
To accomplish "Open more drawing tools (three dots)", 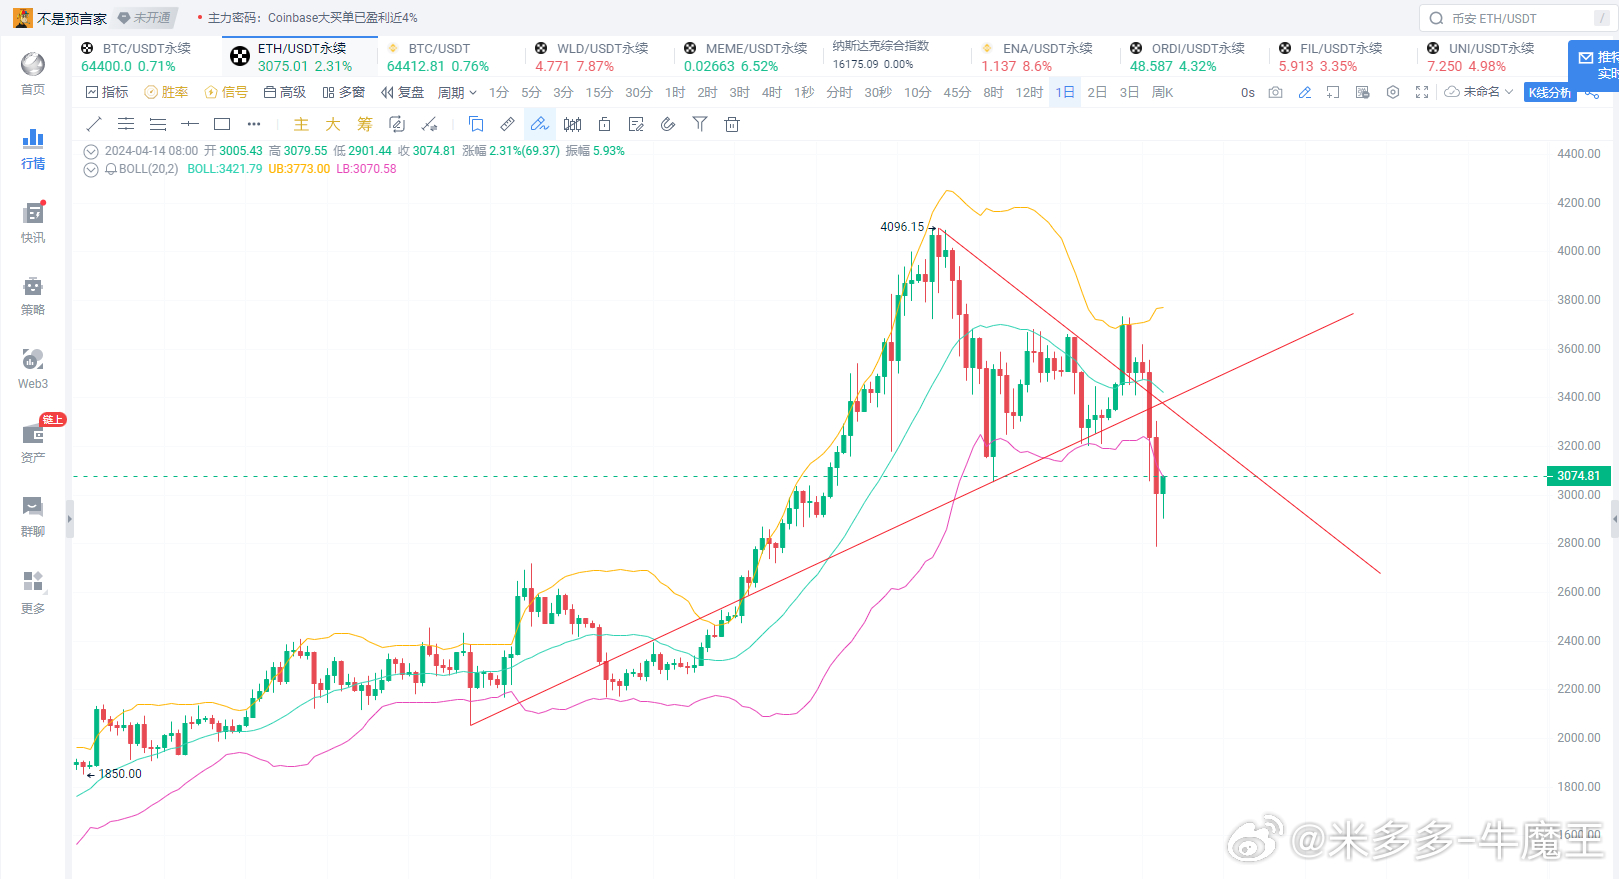I will tap(254, 124).
